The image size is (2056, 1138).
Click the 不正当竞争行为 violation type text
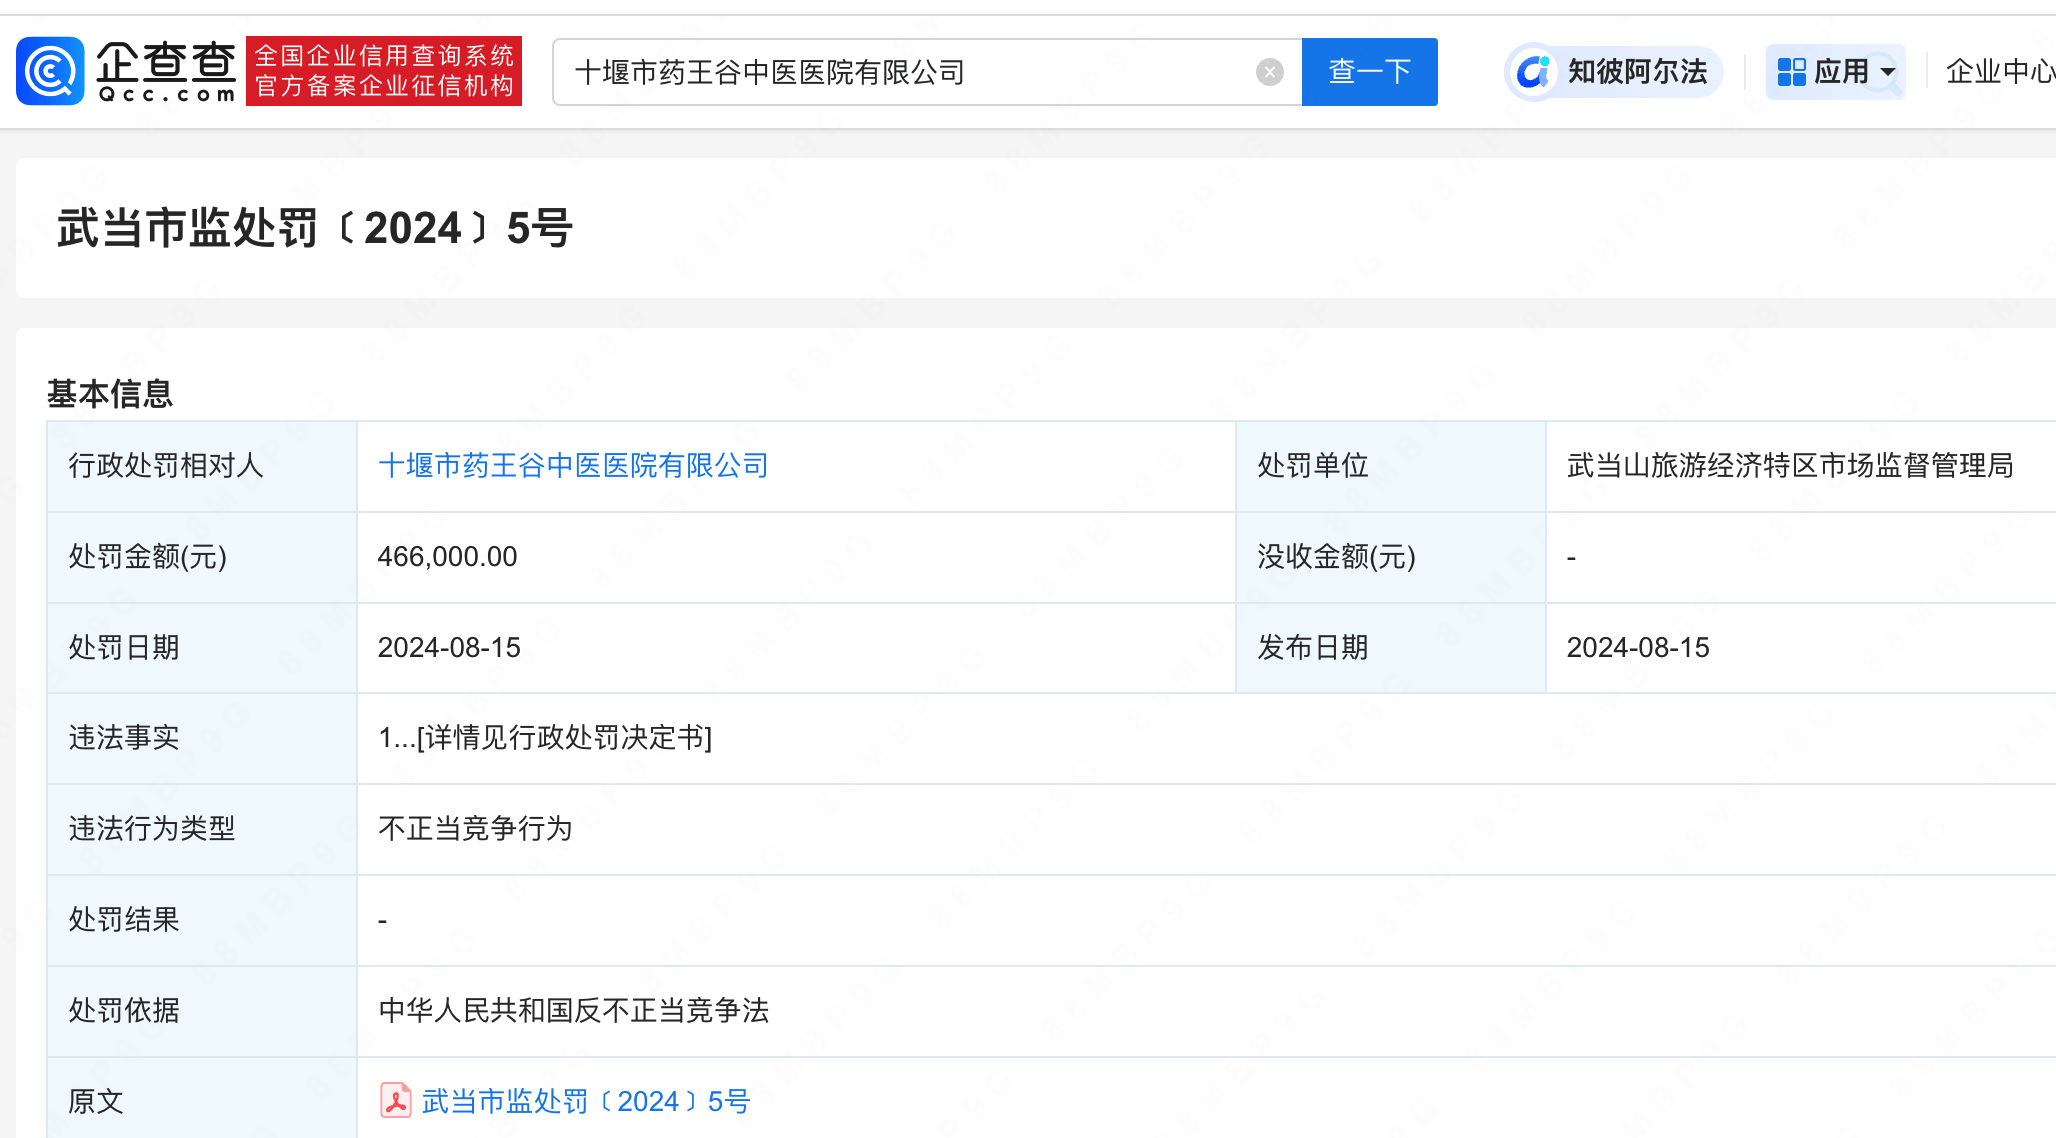(475, 829)
